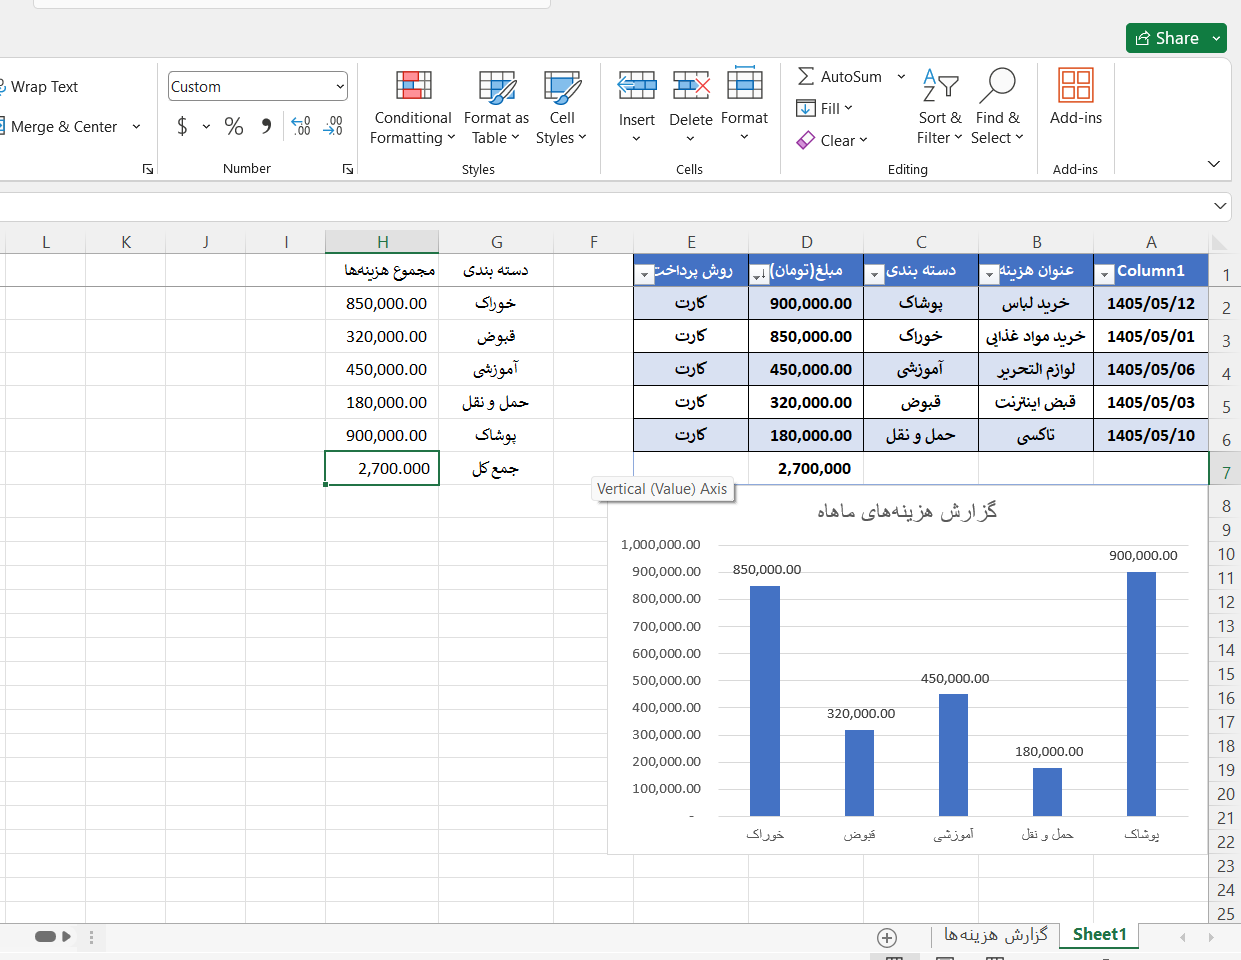Screen dimensions: 1241x960
Task: Click the مجموع هزینه‌ها header cell
Action: pos(382,270)
